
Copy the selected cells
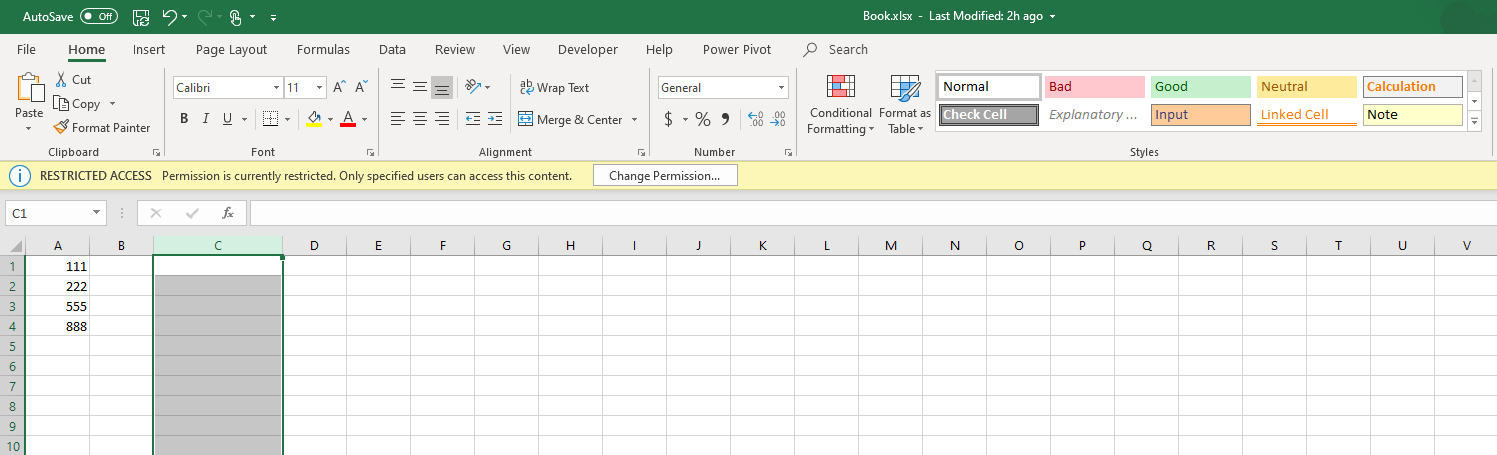(77, 103)
